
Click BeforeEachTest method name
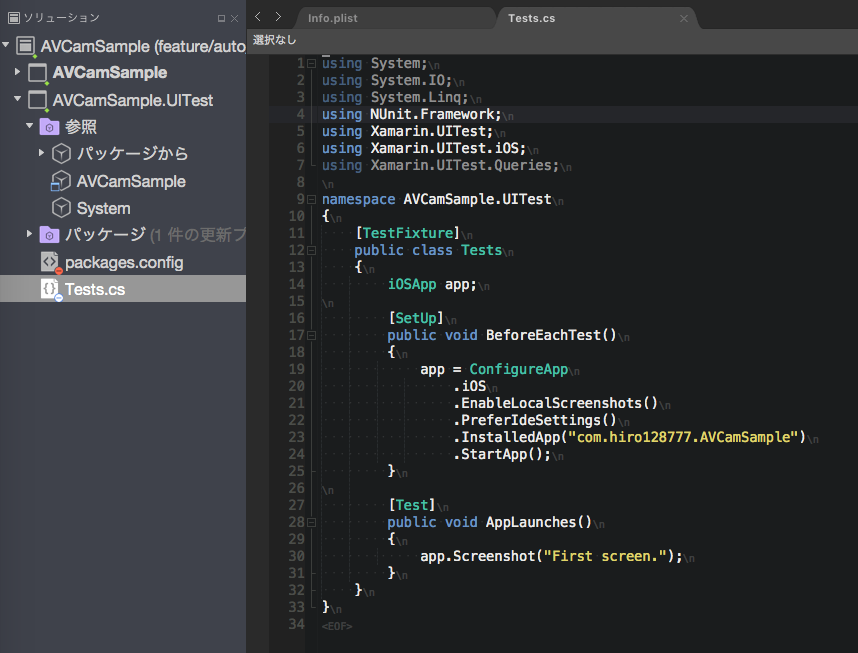[x=543, y=335]
